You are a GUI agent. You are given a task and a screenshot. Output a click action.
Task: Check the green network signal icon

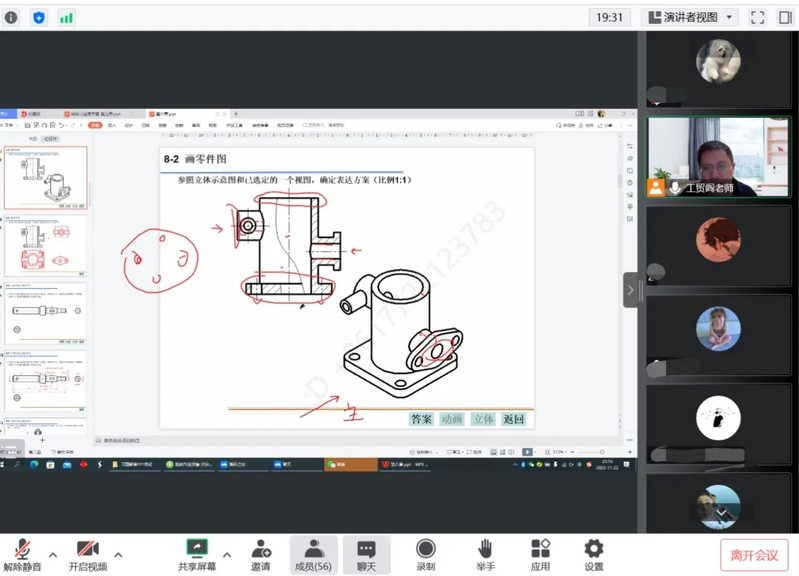[66, 17]
